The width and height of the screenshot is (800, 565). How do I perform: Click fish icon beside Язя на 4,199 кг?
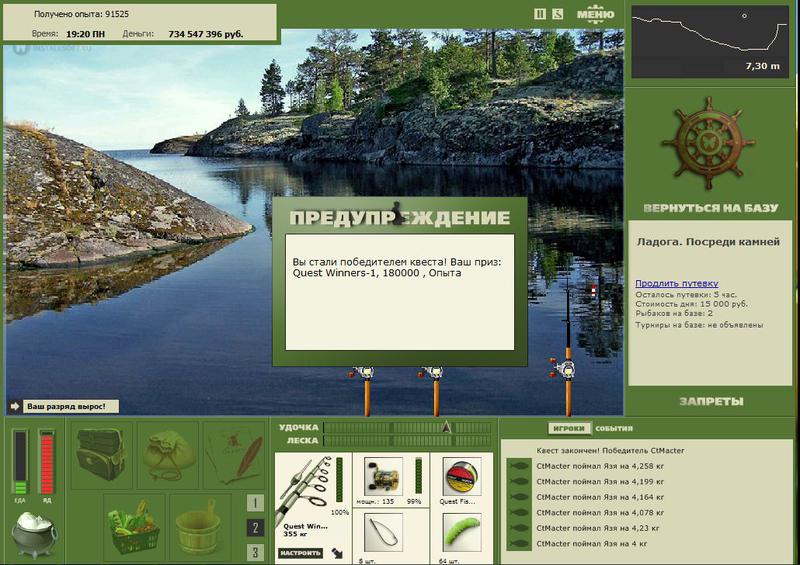[x=519, y=481]
